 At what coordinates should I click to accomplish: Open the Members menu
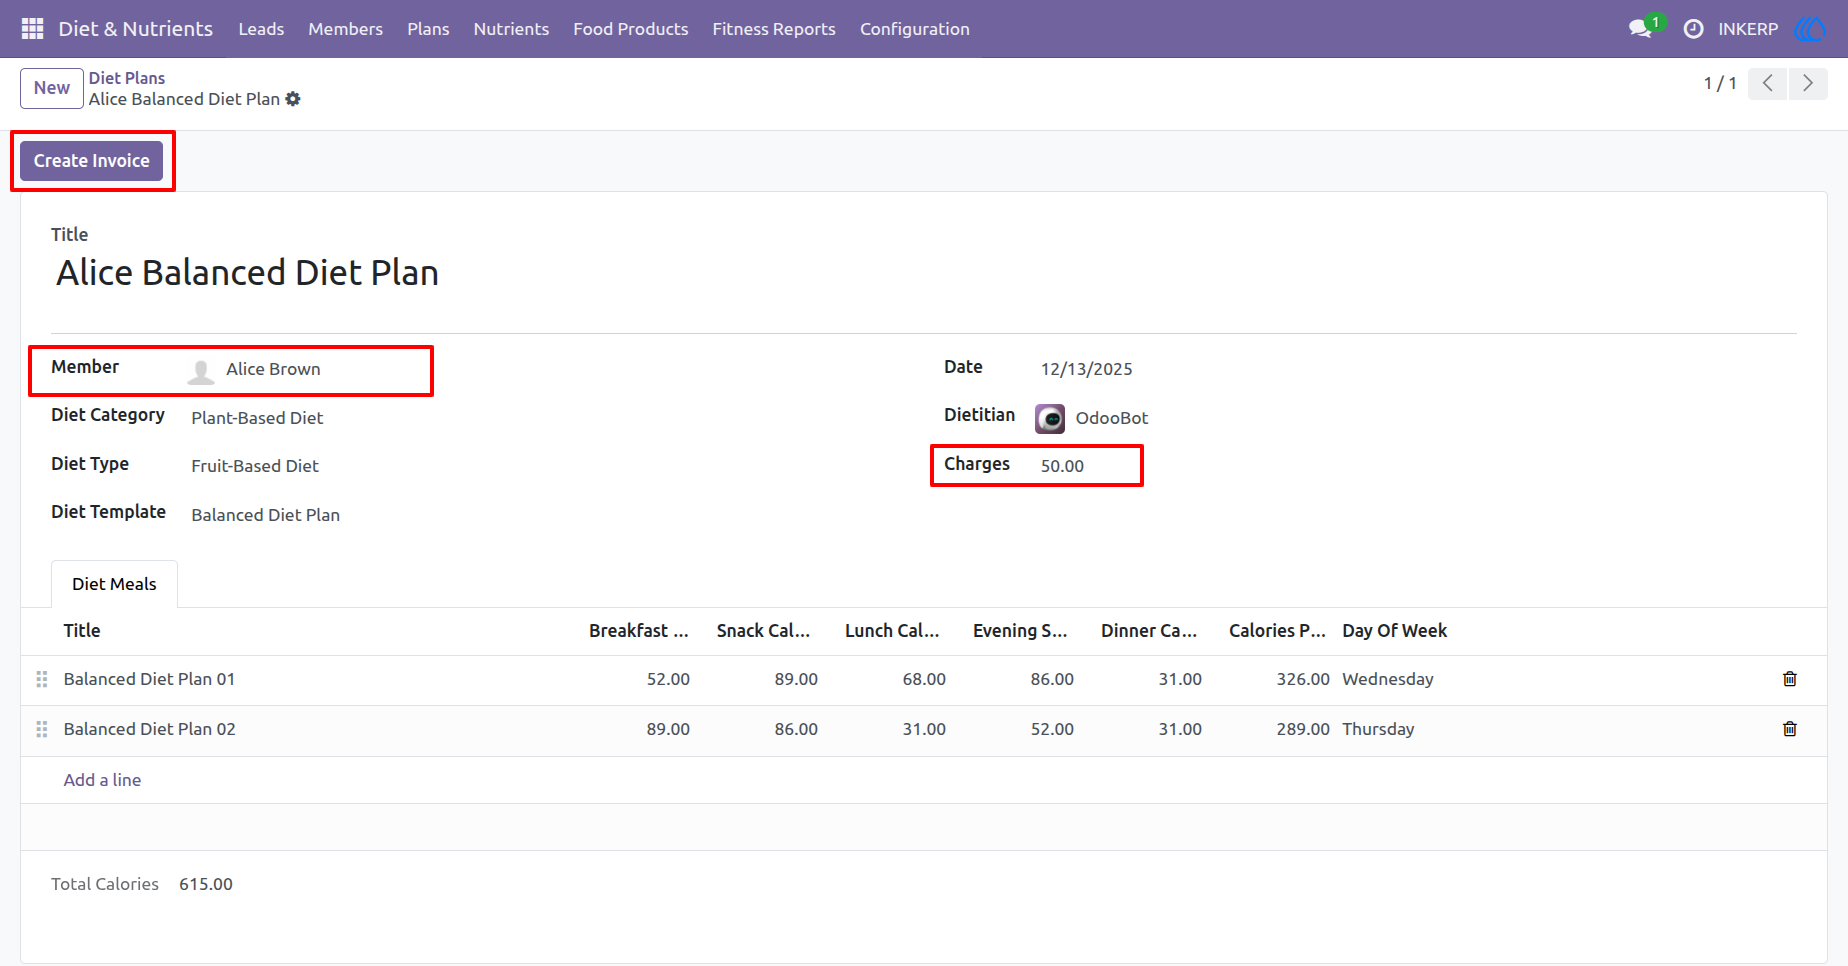click(x=346, y=29)
